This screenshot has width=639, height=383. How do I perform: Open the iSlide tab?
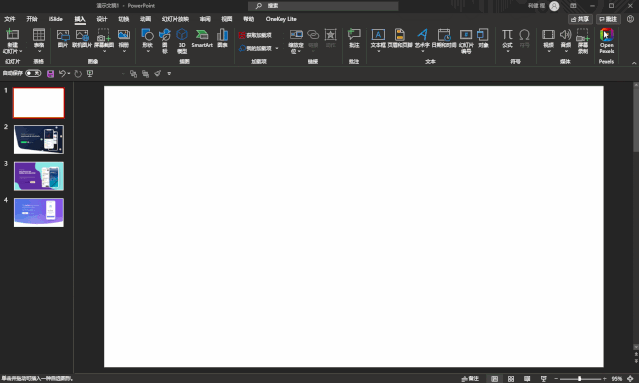(x=55, y=19)
